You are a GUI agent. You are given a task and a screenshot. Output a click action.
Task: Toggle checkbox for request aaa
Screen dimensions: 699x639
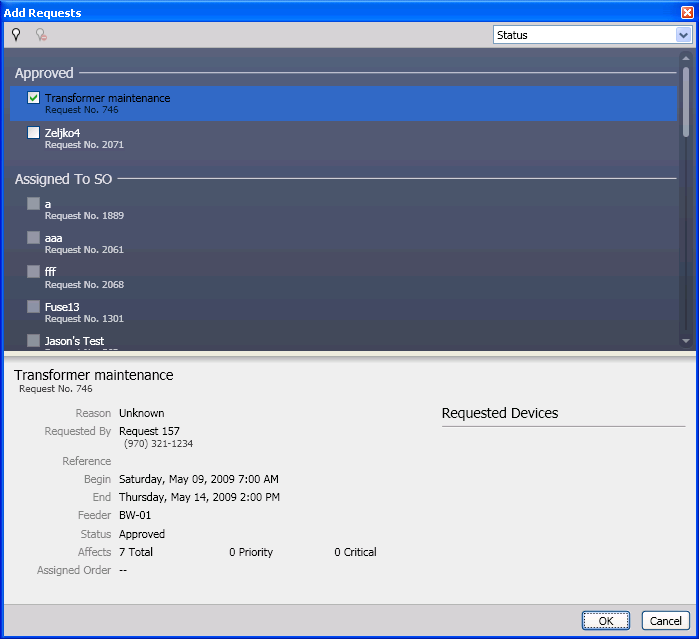(34, 238)
